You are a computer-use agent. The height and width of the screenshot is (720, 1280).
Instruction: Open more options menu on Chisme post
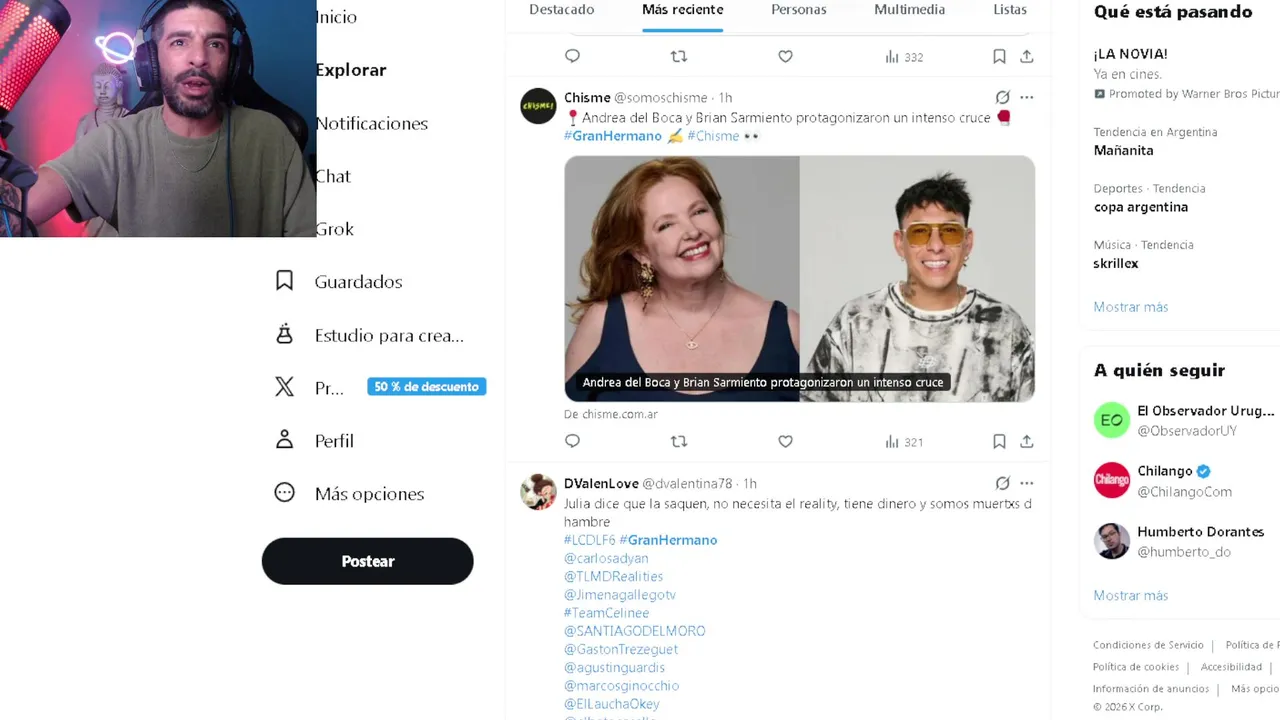coord(1026,97)
